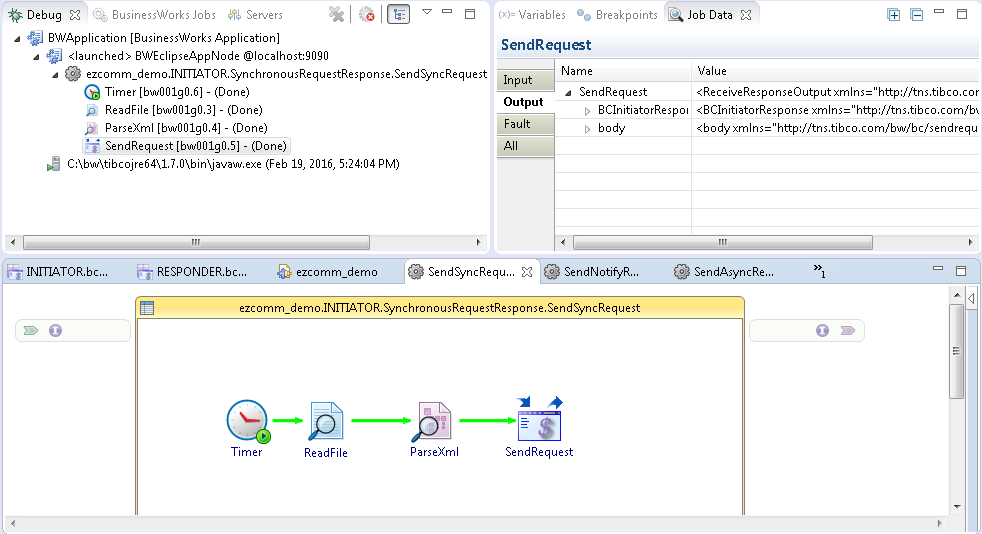Open the Breakpoints view tab
Viewport: 982px width, 534px height.
point(618,14)
